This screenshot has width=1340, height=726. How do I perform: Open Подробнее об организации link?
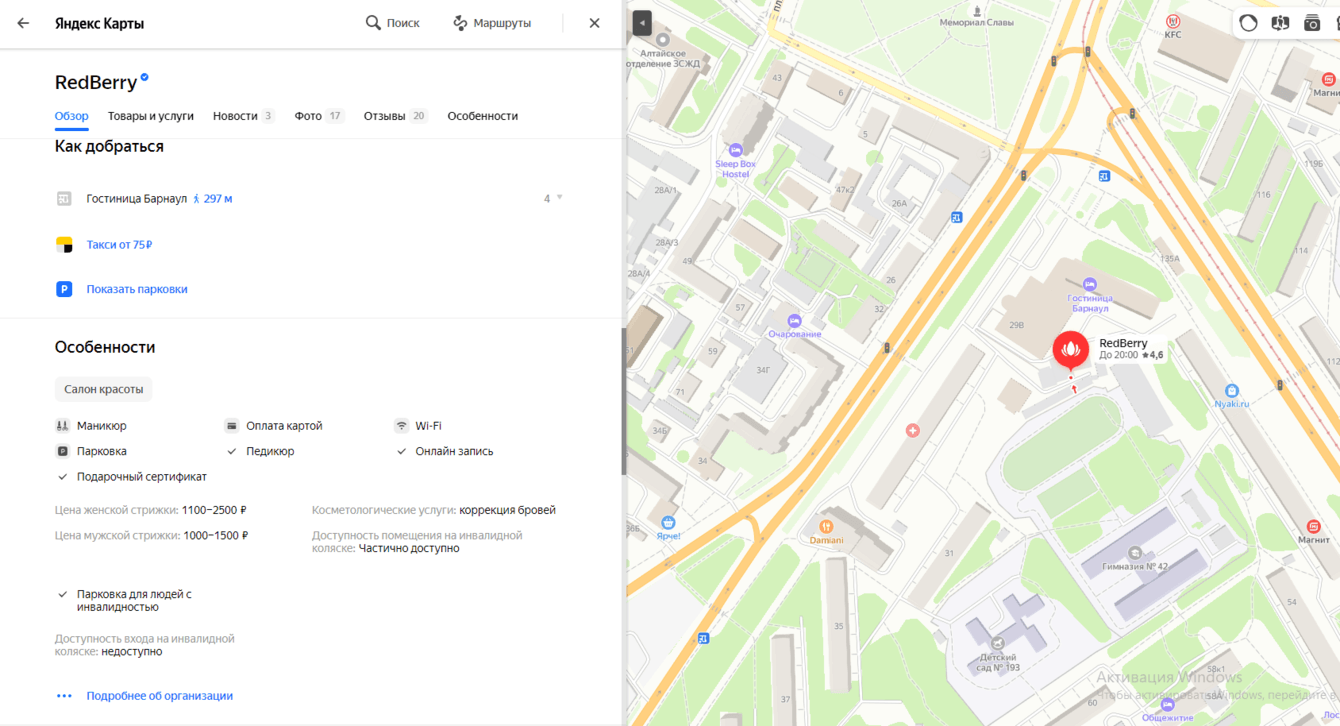click(x=160, y=696)
